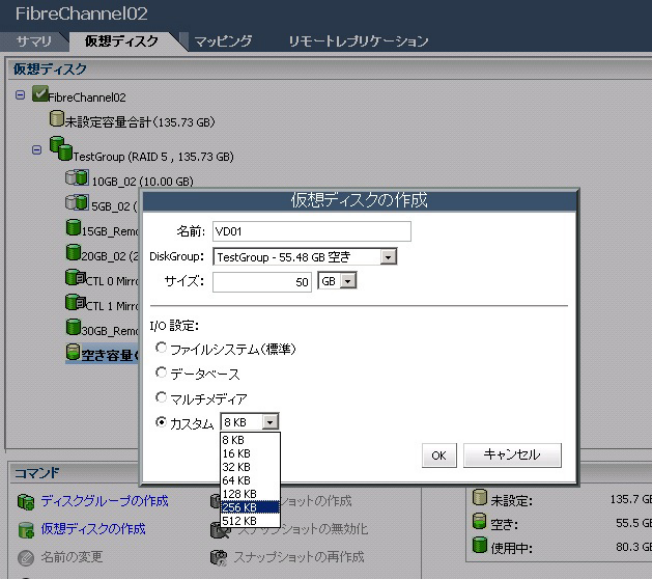Open the ディスクグループの作成 link
Viewport: 652px width, 579px height.
104,501
